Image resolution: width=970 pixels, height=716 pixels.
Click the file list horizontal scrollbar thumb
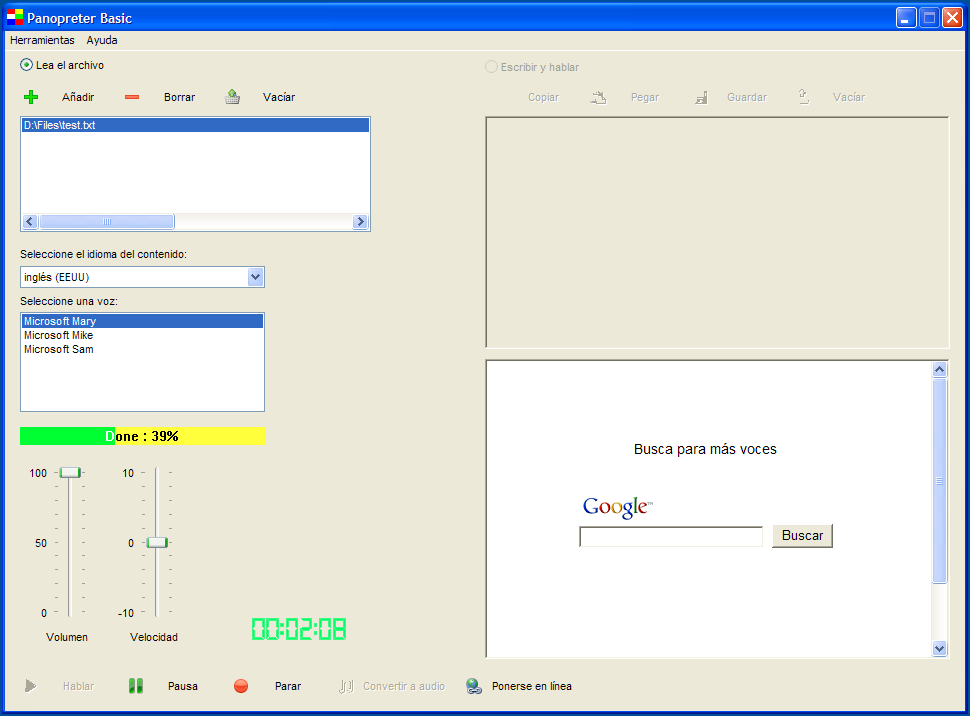pyautogui.click(x=107, y=222)
